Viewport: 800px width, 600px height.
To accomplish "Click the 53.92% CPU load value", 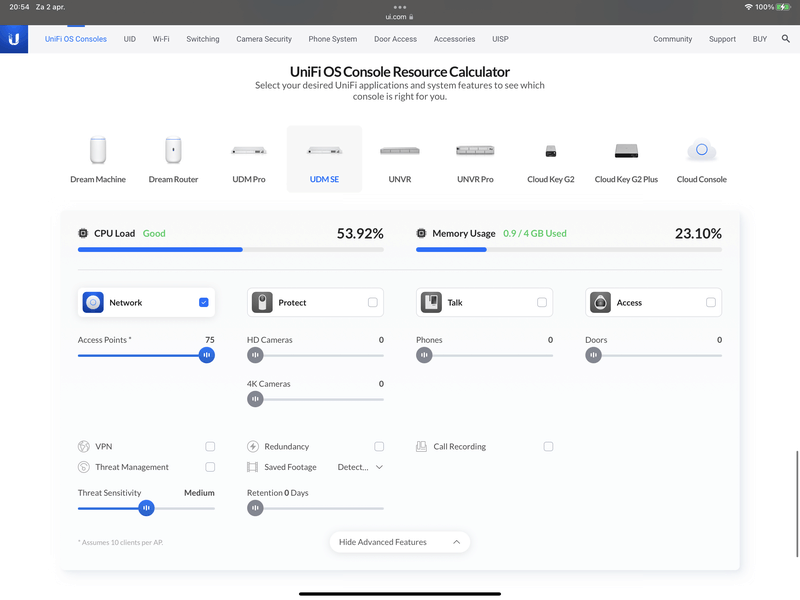I will (360, 234).
